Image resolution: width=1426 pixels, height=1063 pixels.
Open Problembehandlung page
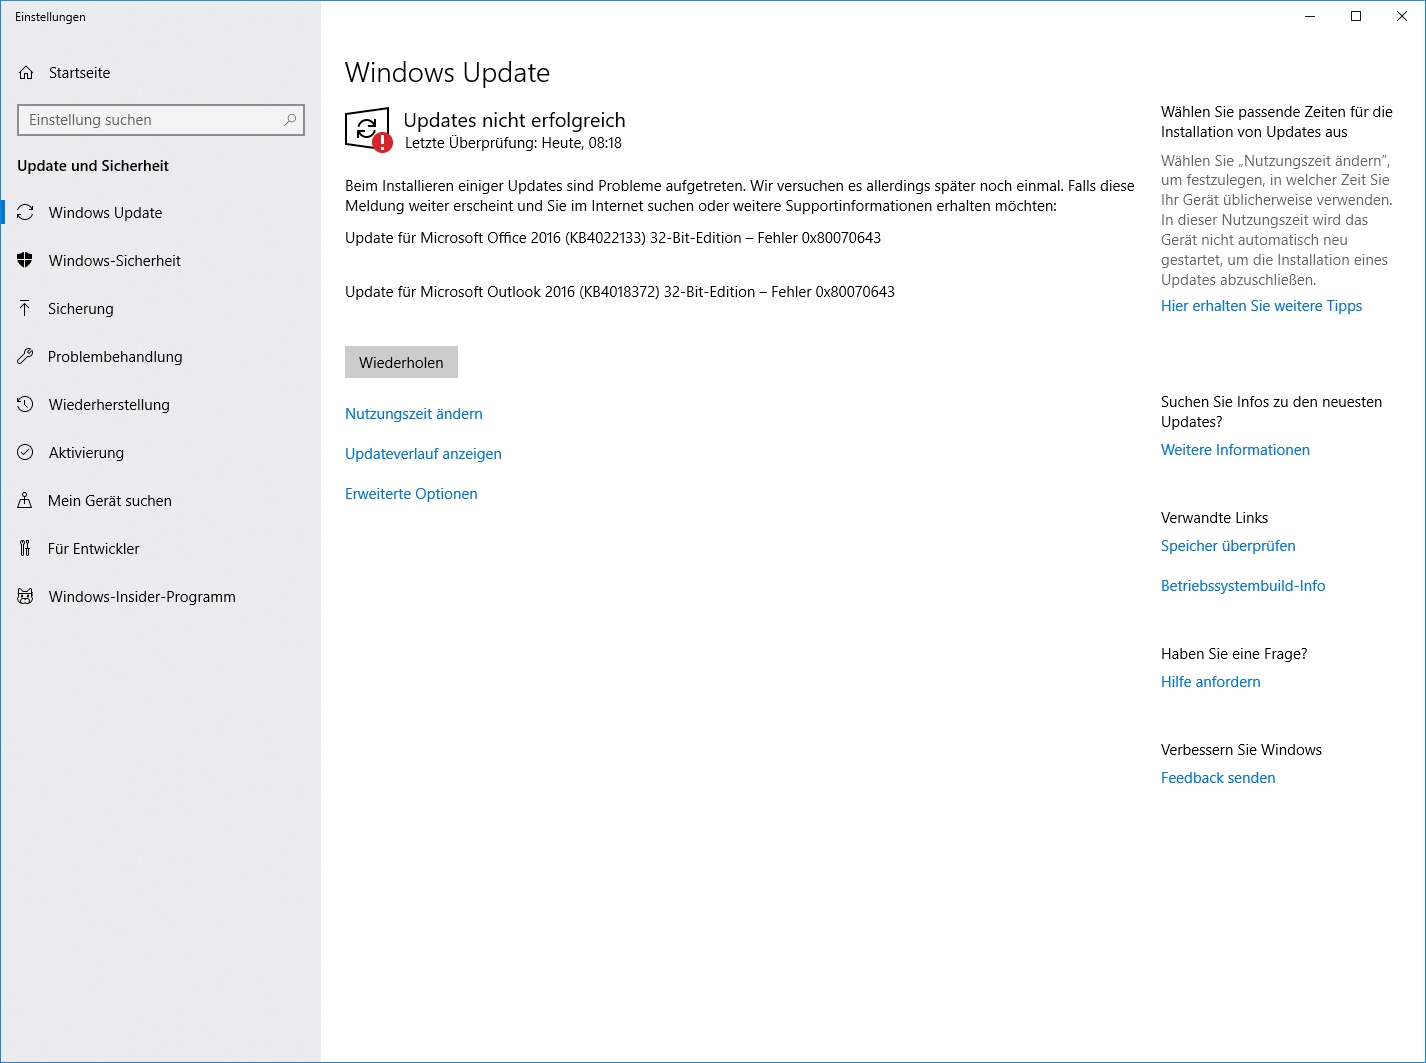pos(161,357)
